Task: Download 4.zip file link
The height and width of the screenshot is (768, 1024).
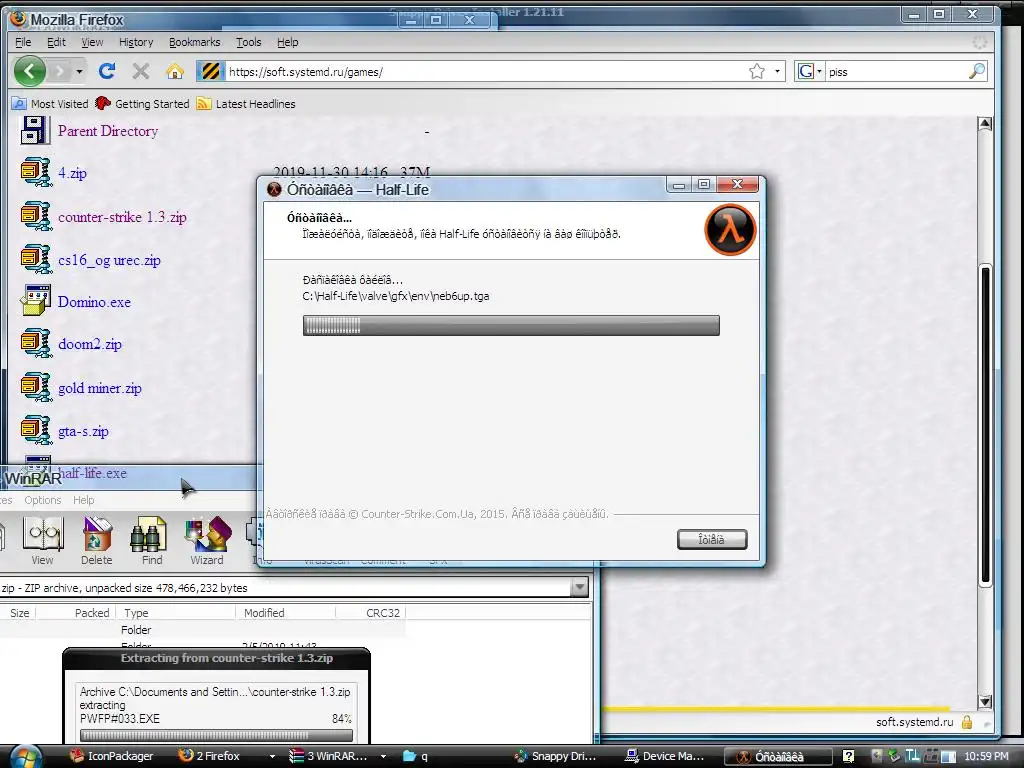Action: 72,173
